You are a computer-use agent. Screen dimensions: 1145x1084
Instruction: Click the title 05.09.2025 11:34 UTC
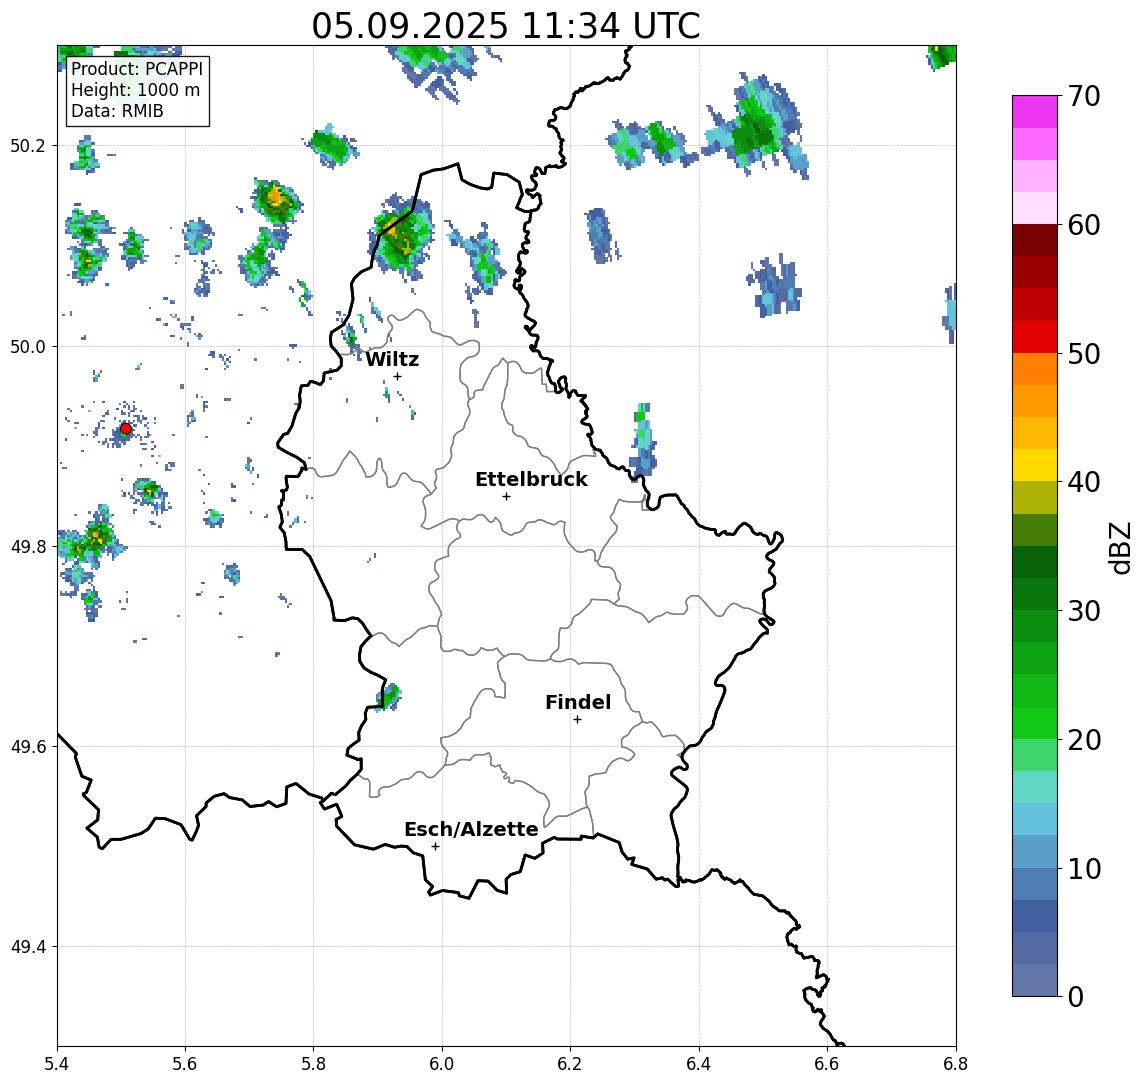pyautogui.click(x=505, y=26)
